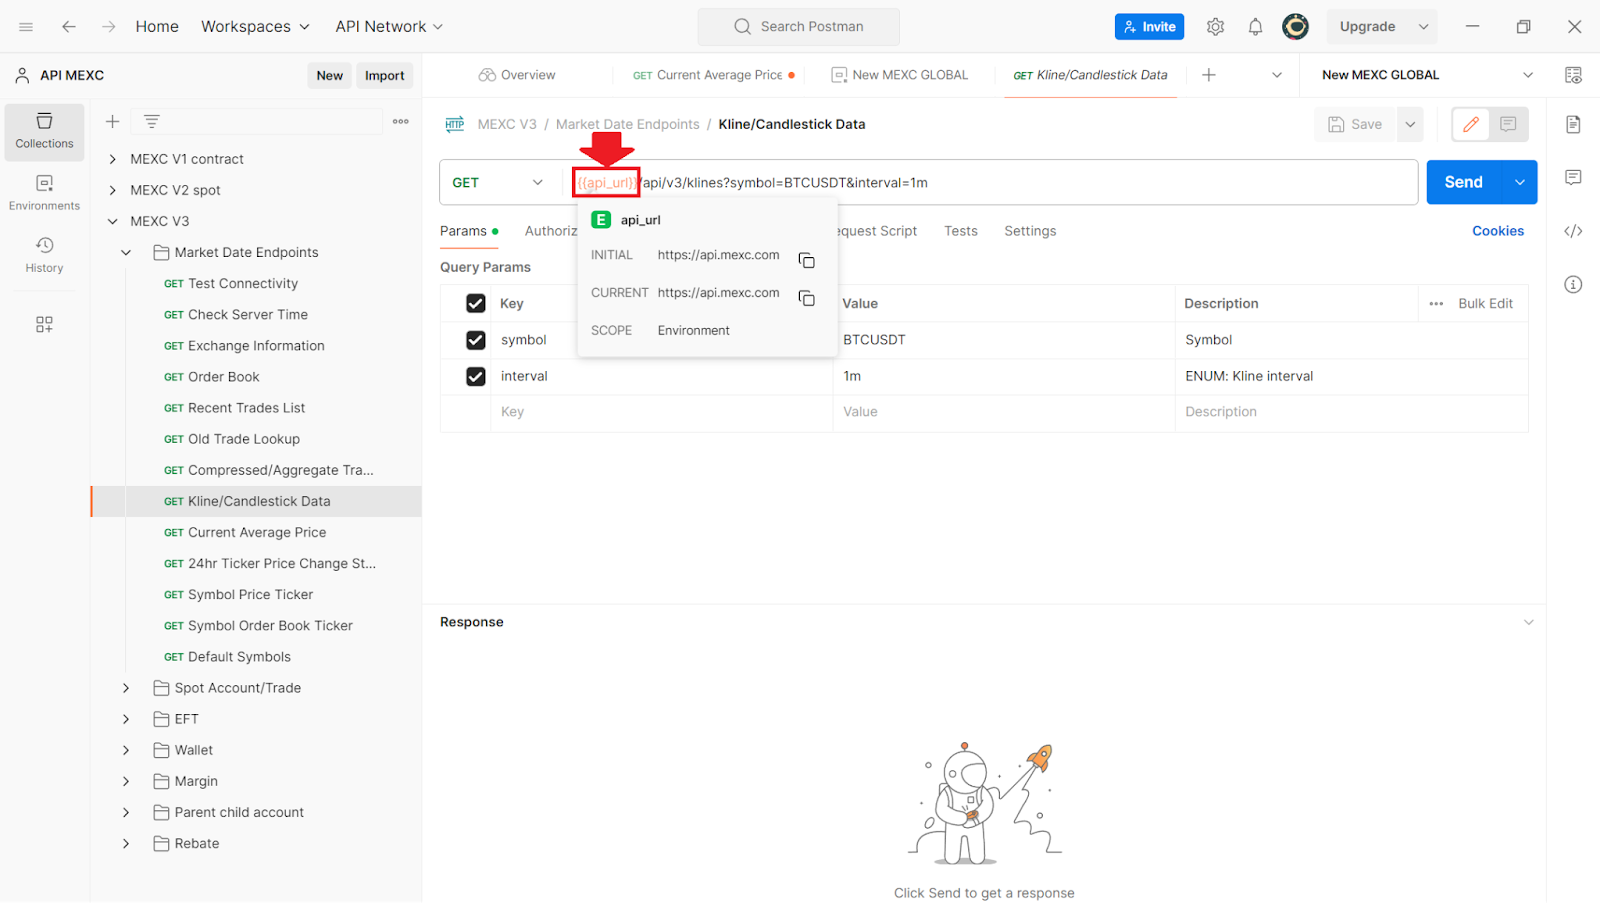Open the Workspaces menu
Image resolution: width=1600 pixels, height=903 pixels.
click(255, 27)
